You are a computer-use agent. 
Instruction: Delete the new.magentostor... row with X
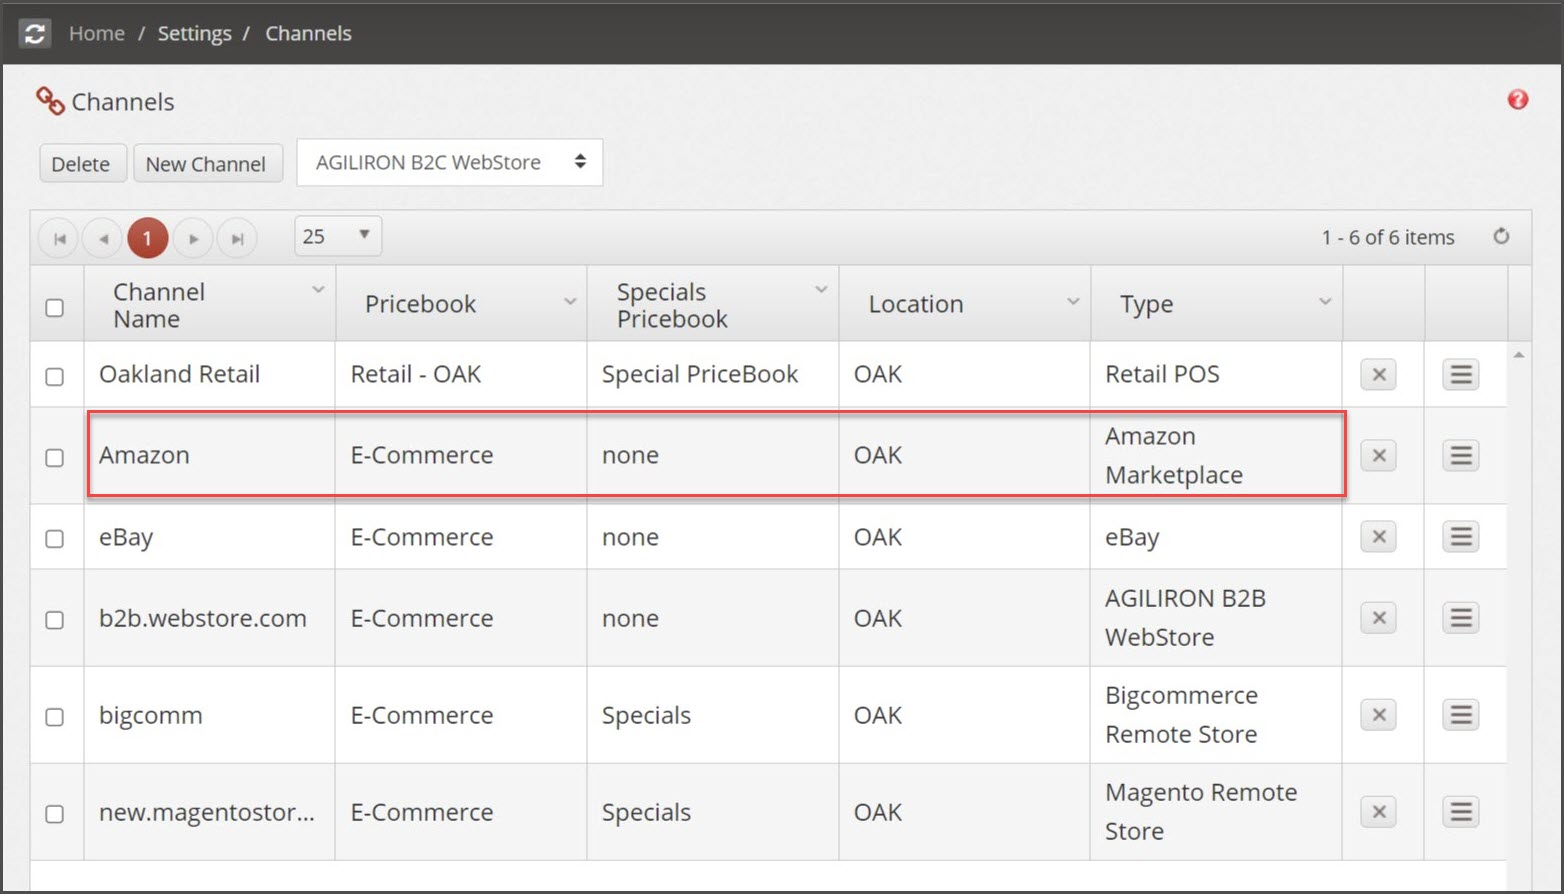1378,812
